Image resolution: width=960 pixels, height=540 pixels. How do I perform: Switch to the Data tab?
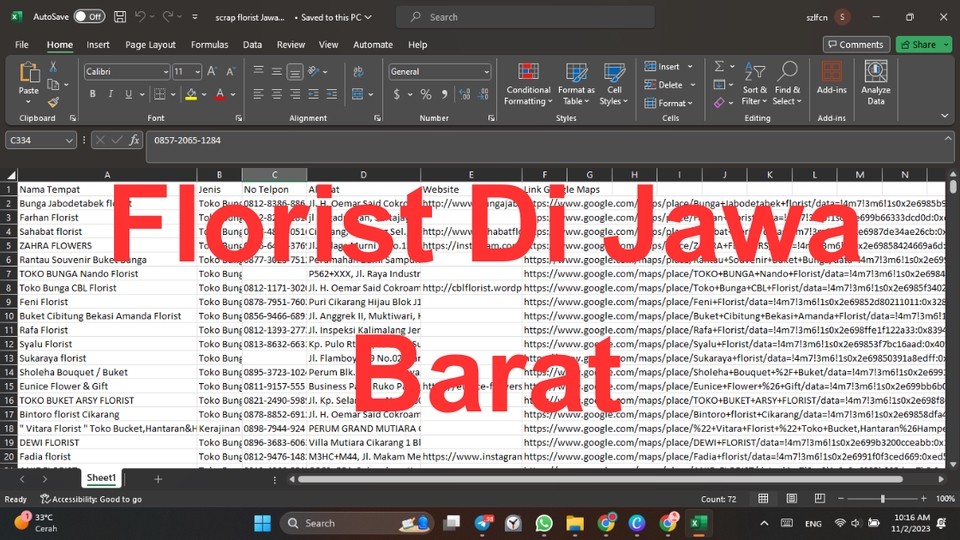252,45
